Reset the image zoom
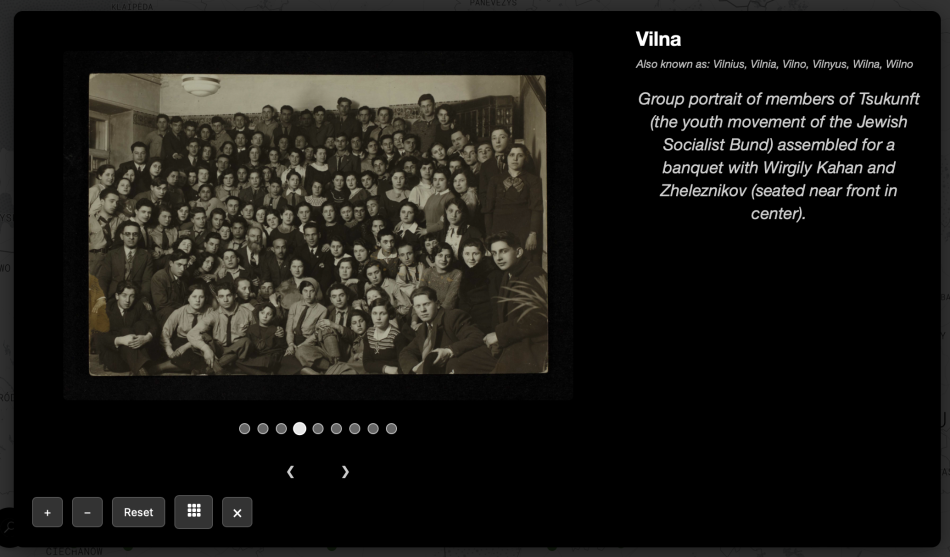The width and height of the screenshot is (950, 557). click(x=138, y=512)
